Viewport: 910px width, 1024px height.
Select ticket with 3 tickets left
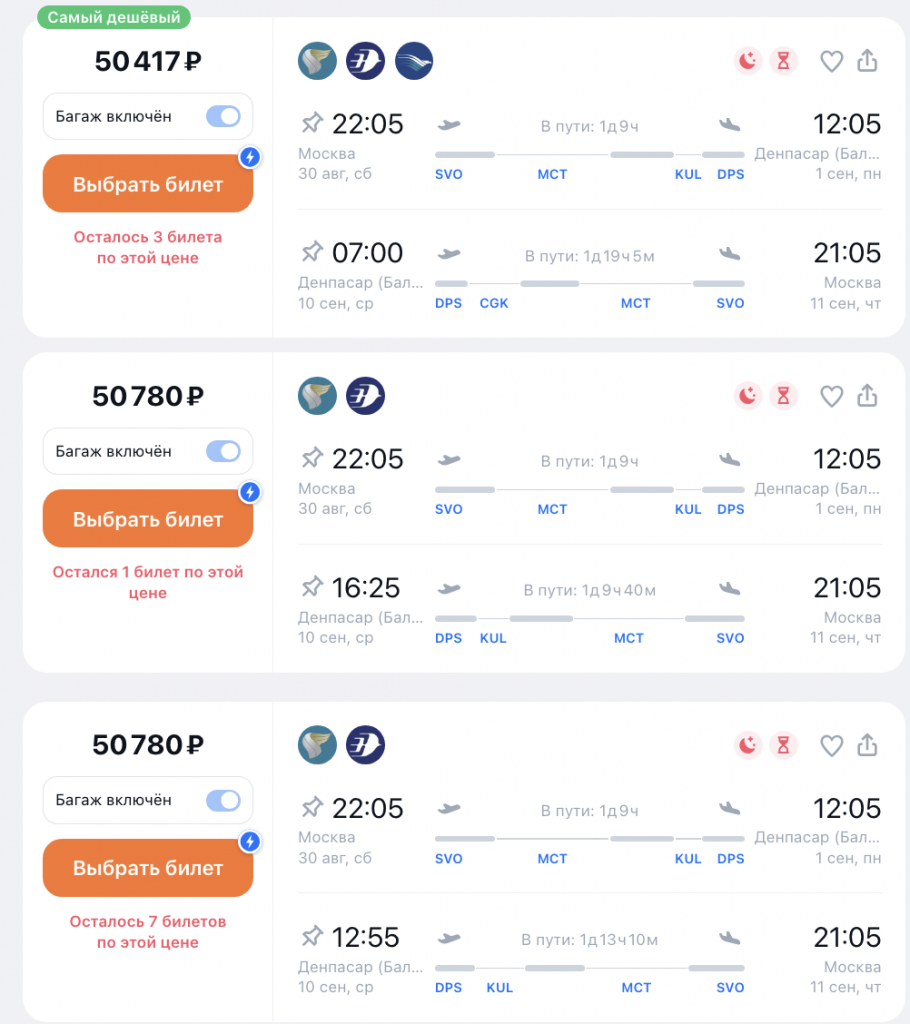tap(148, 184)
